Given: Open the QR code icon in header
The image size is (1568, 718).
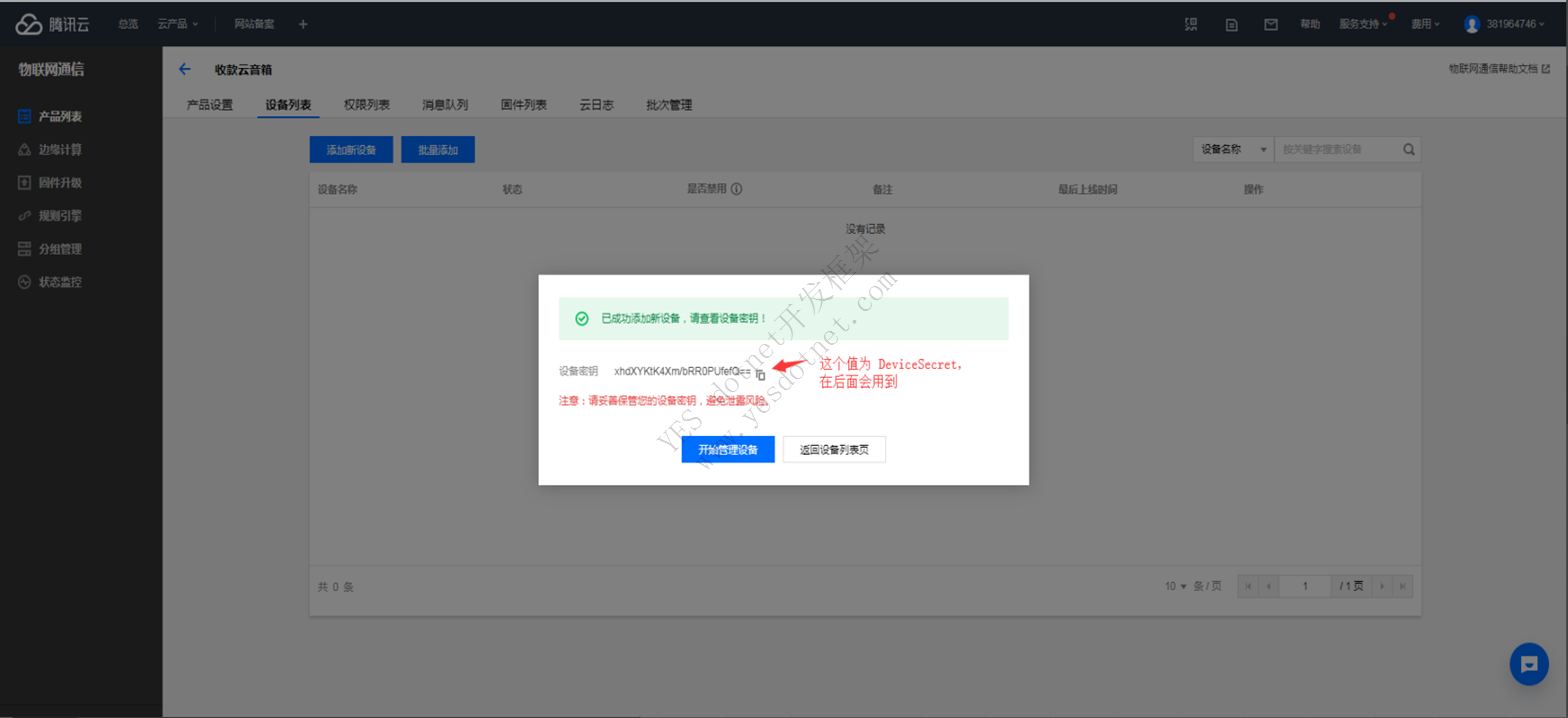Looking at the screenshot, I should tap(1191, 24).
